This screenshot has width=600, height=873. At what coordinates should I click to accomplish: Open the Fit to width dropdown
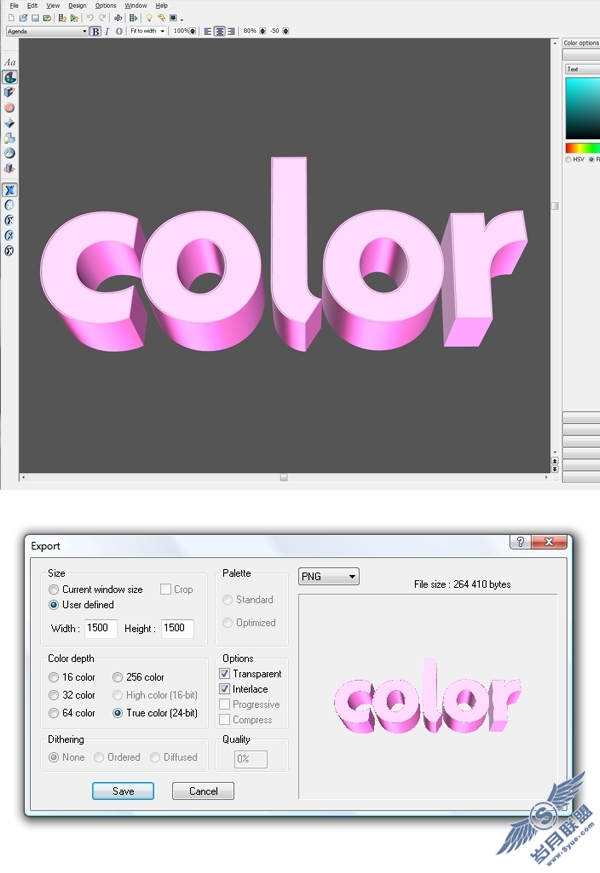point(147,31)
